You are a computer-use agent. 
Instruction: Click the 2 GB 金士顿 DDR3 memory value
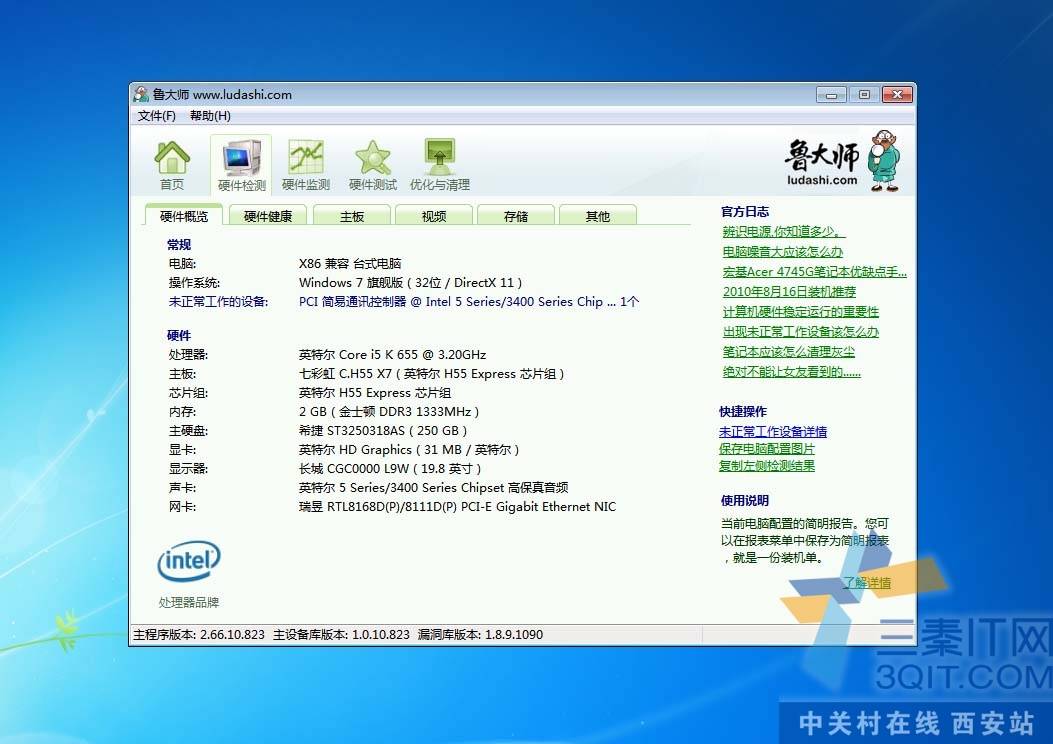389,411
